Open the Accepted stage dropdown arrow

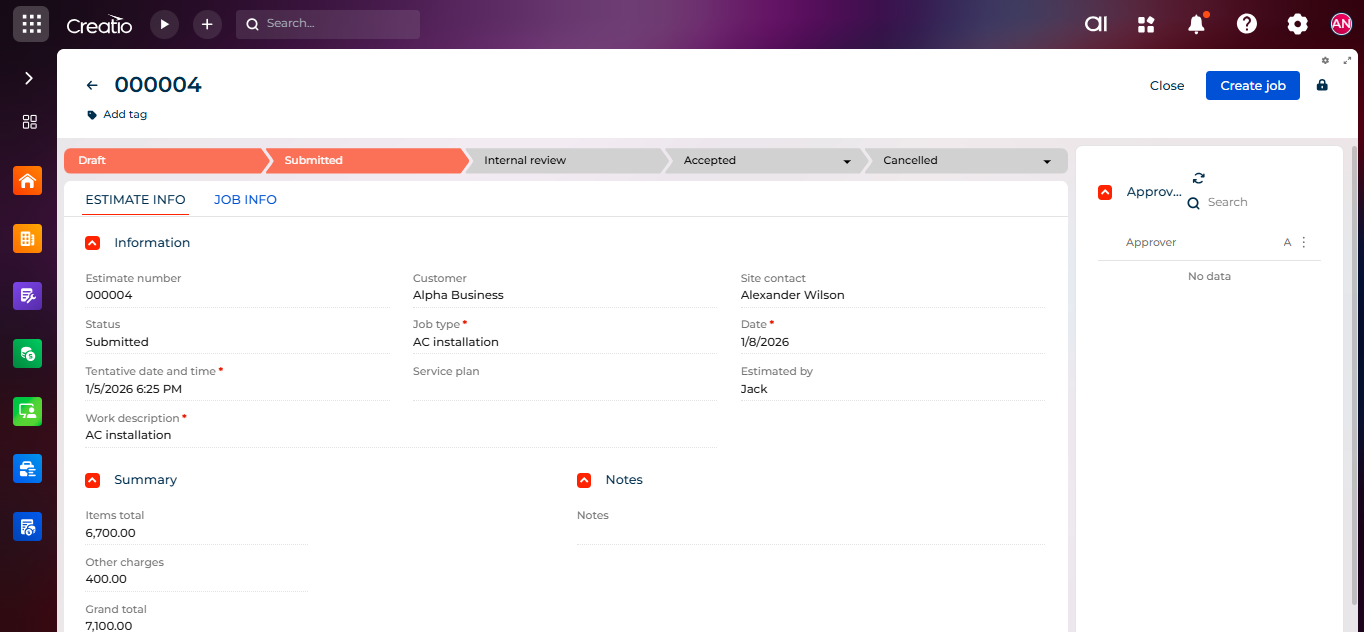[x=847, y=161]
